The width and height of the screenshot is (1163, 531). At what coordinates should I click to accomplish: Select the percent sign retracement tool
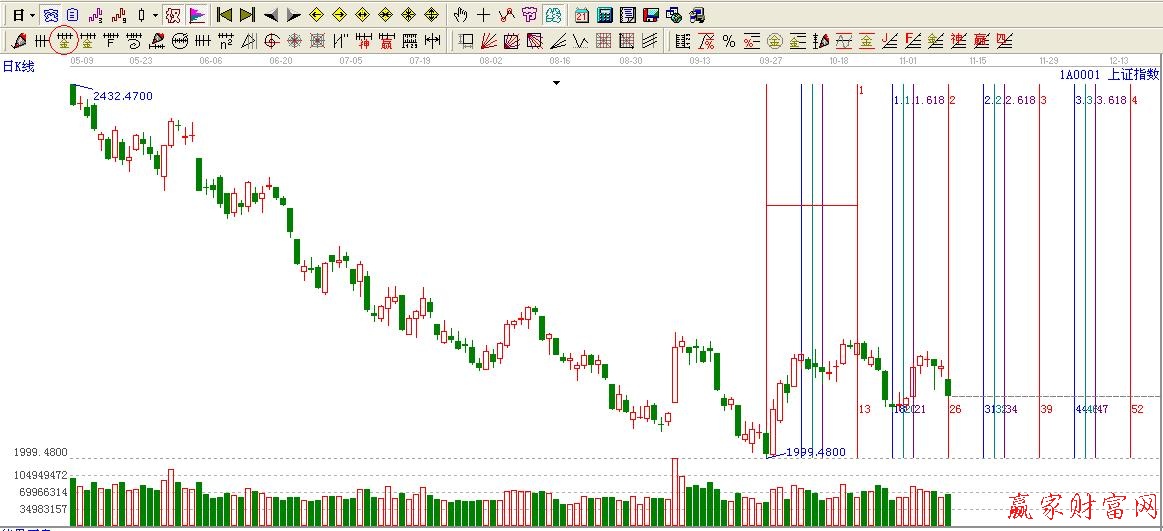[729, 41]
